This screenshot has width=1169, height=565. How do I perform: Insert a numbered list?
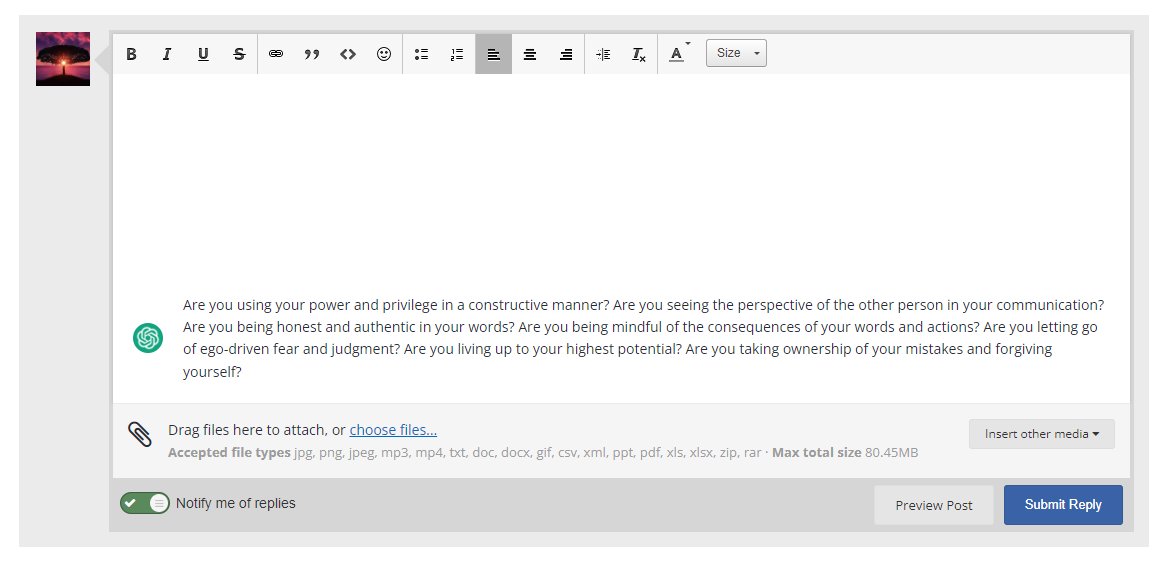[x=457, y=54]
